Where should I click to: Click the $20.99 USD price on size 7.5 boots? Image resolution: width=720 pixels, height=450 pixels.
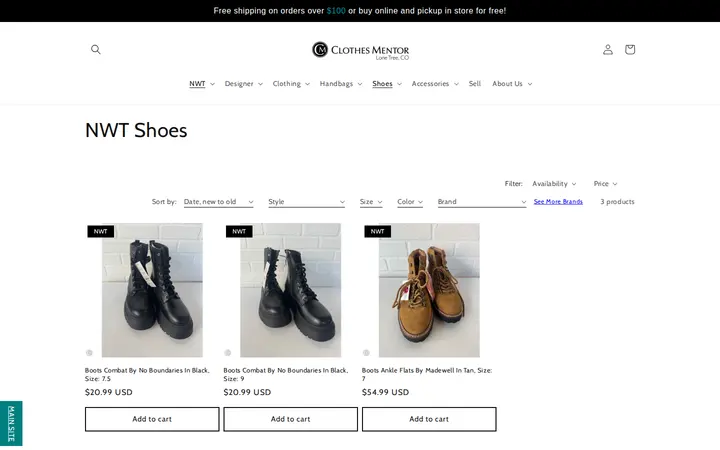coord(108,392)
